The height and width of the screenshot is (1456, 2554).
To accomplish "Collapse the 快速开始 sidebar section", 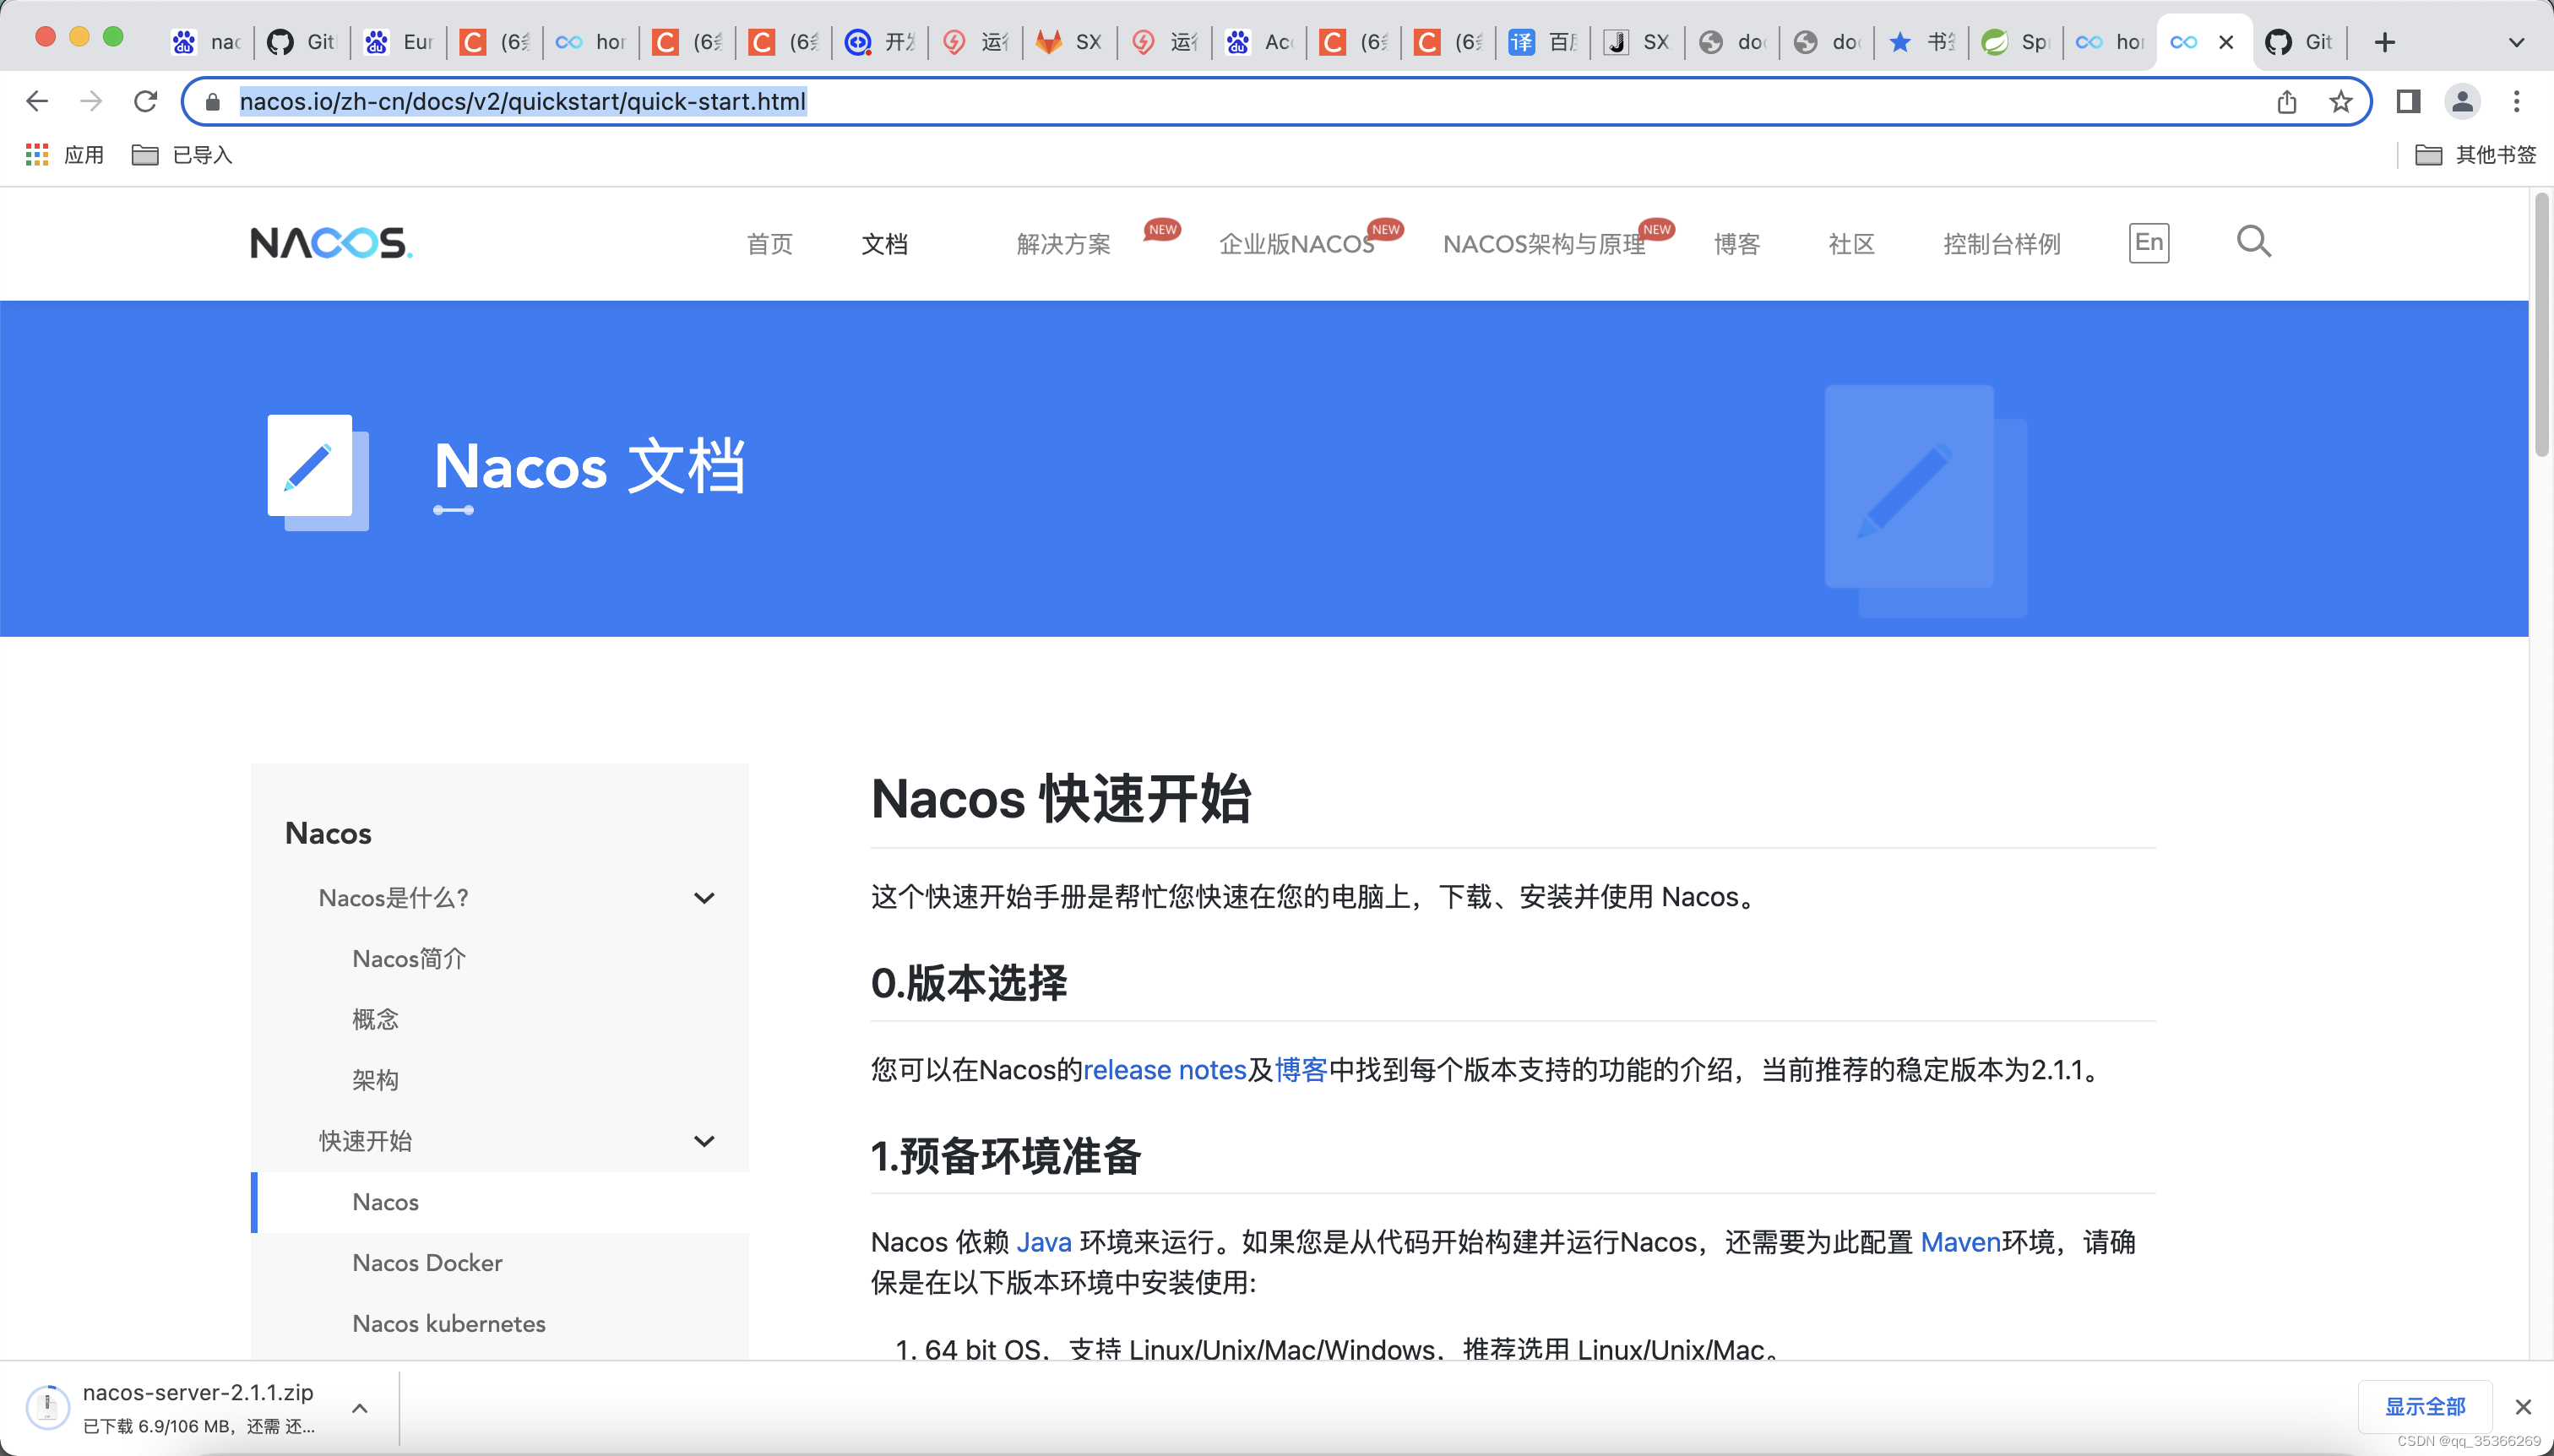I will pyautogui.click(x=704, y=1140).
